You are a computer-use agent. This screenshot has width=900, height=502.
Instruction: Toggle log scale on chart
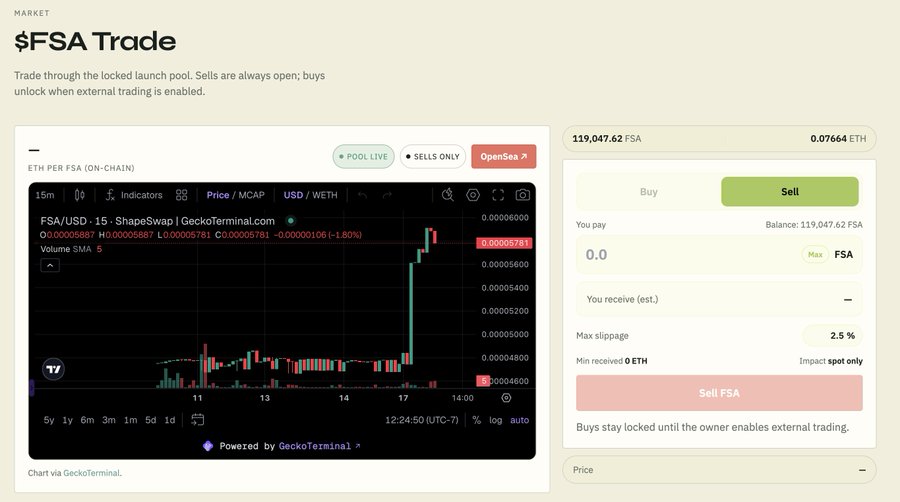(495, 420)
